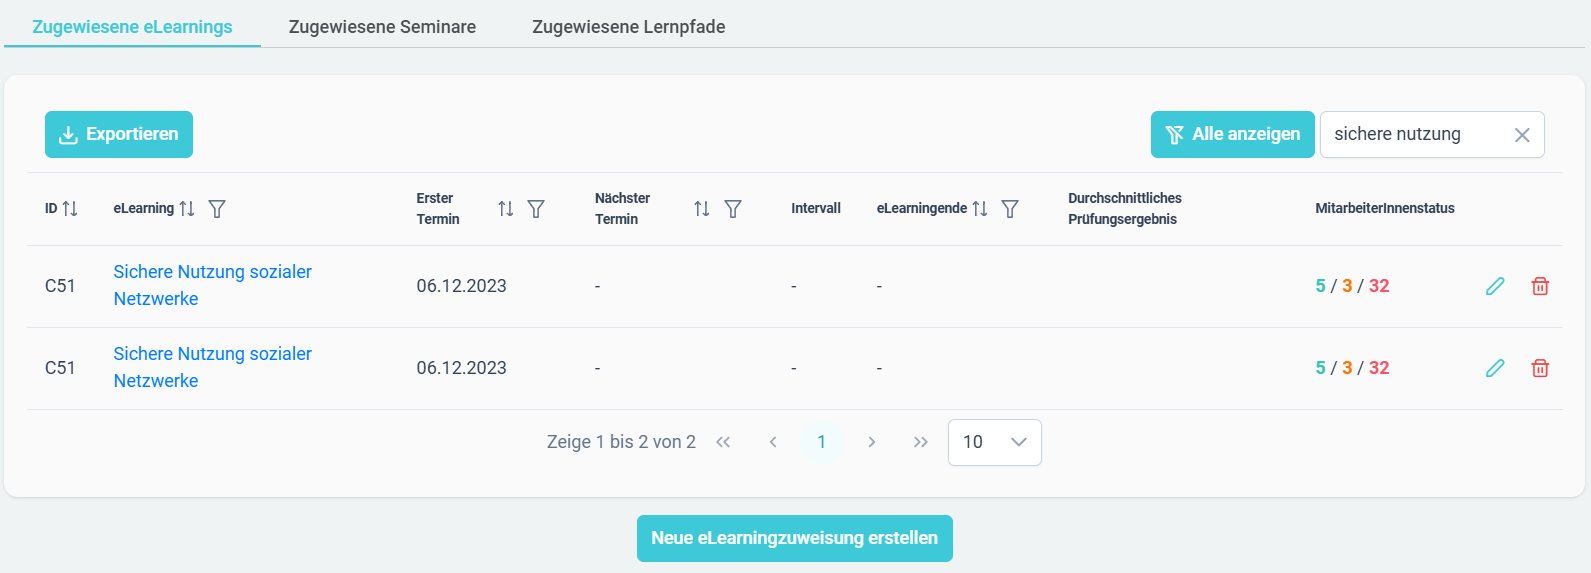1591x573 pixels.
Task: Click Neue eLearningzuweisung erstellen button
Action: 795,538
